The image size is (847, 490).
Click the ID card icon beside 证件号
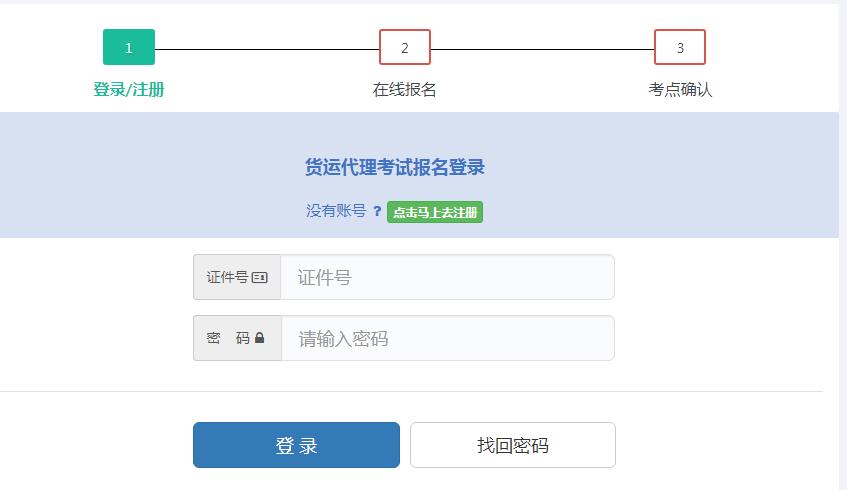pyautogui.click(x=260, y=277)
